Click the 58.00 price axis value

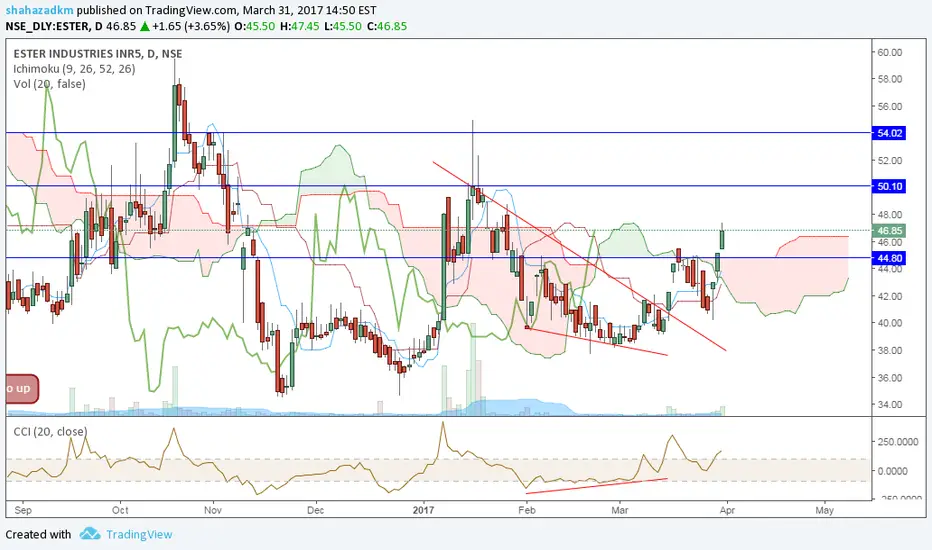point(889,79)
